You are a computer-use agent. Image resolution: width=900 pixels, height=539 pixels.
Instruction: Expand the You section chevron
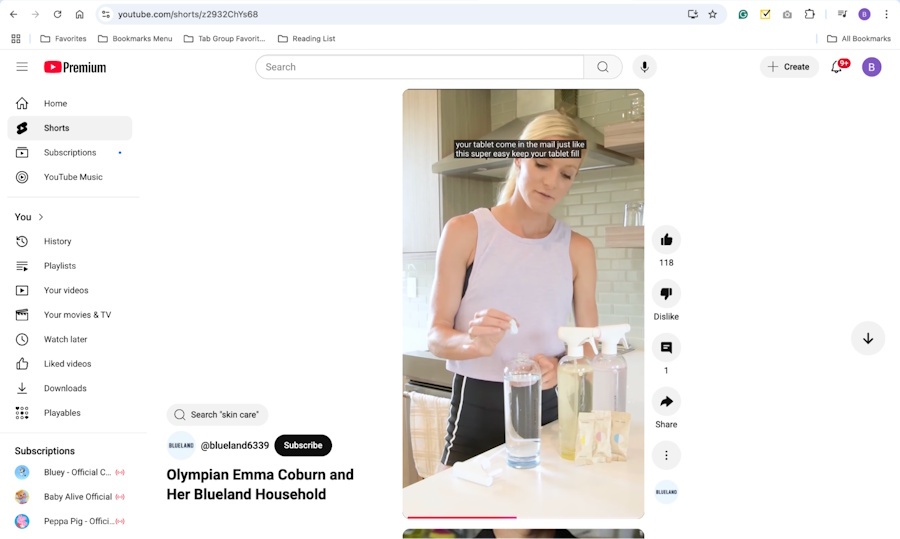pos(41,217)
